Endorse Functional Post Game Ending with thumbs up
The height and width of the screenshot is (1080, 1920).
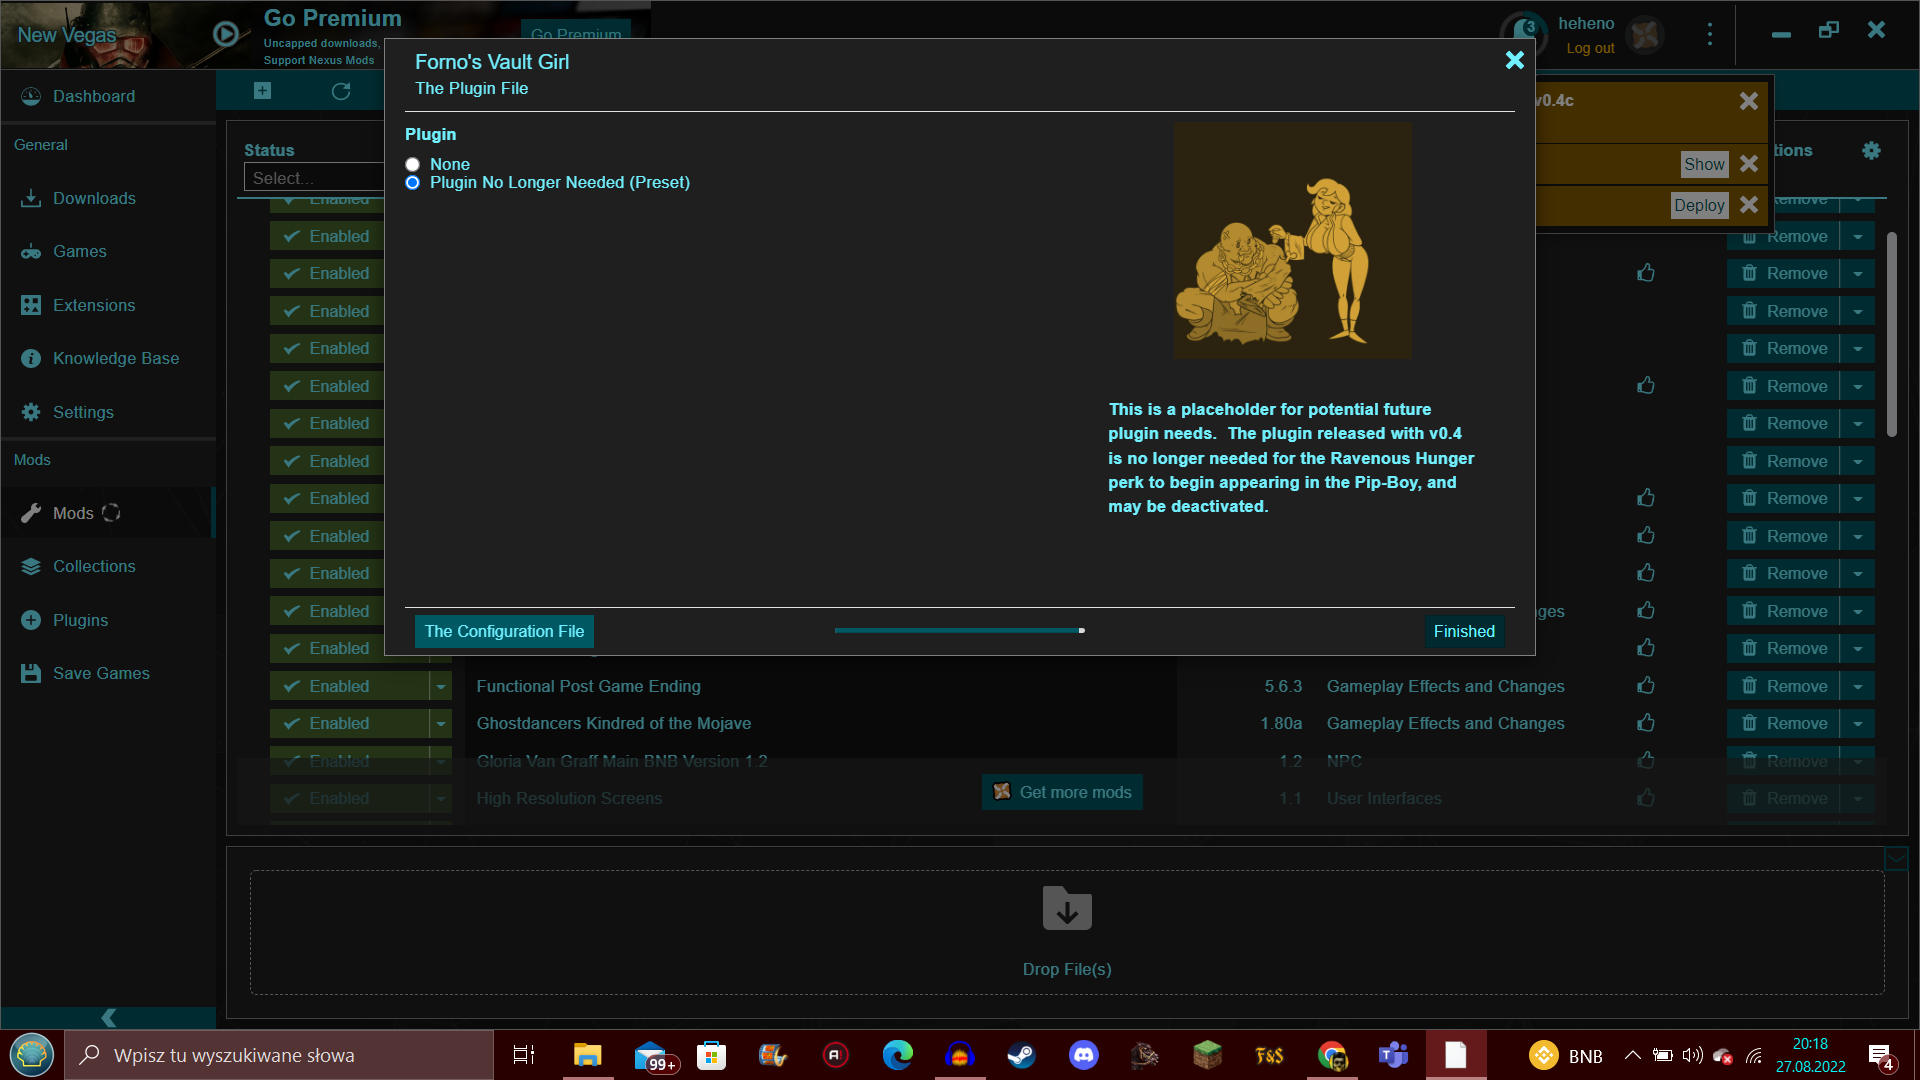coord(1646,686)
